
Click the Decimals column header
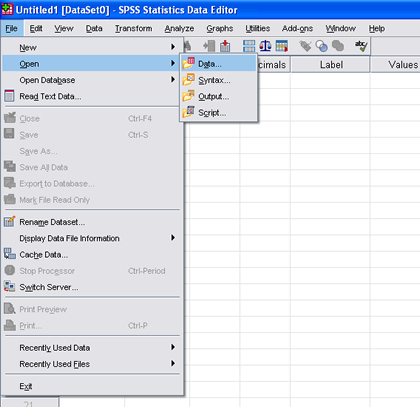(x=273, y=65)
